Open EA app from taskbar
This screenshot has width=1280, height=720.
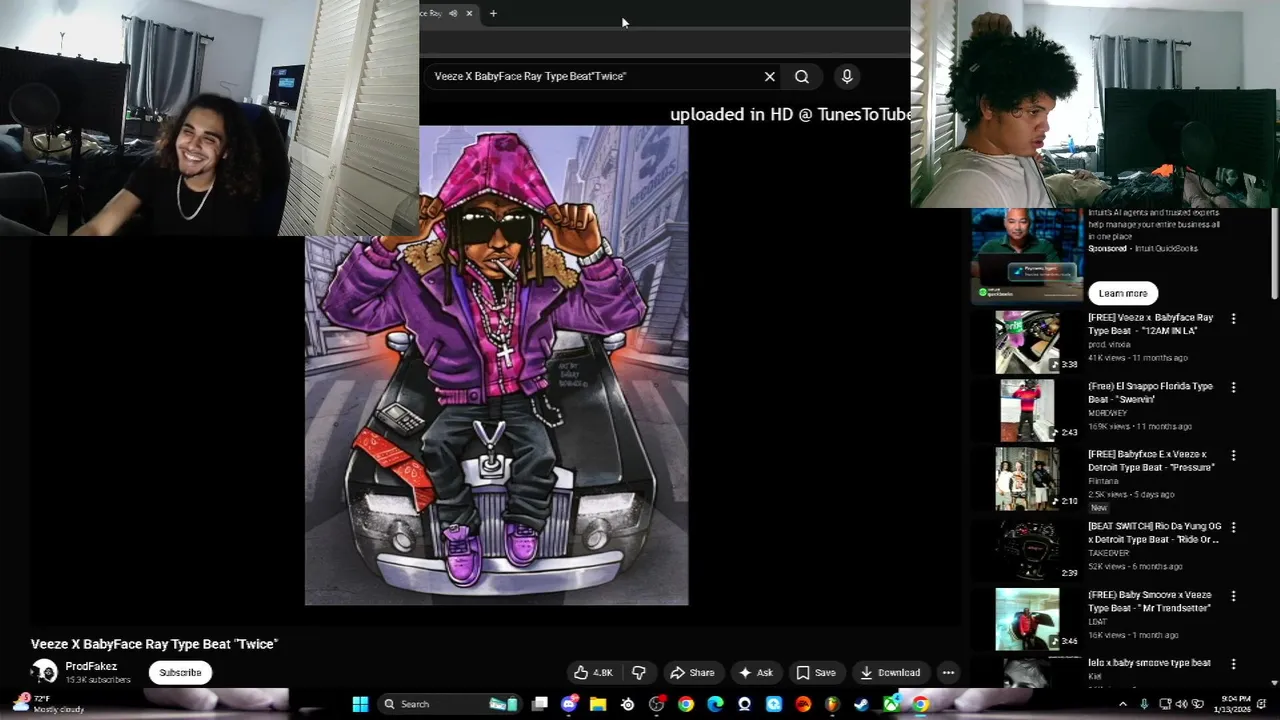pyautogui.click(x=803, y=704)
